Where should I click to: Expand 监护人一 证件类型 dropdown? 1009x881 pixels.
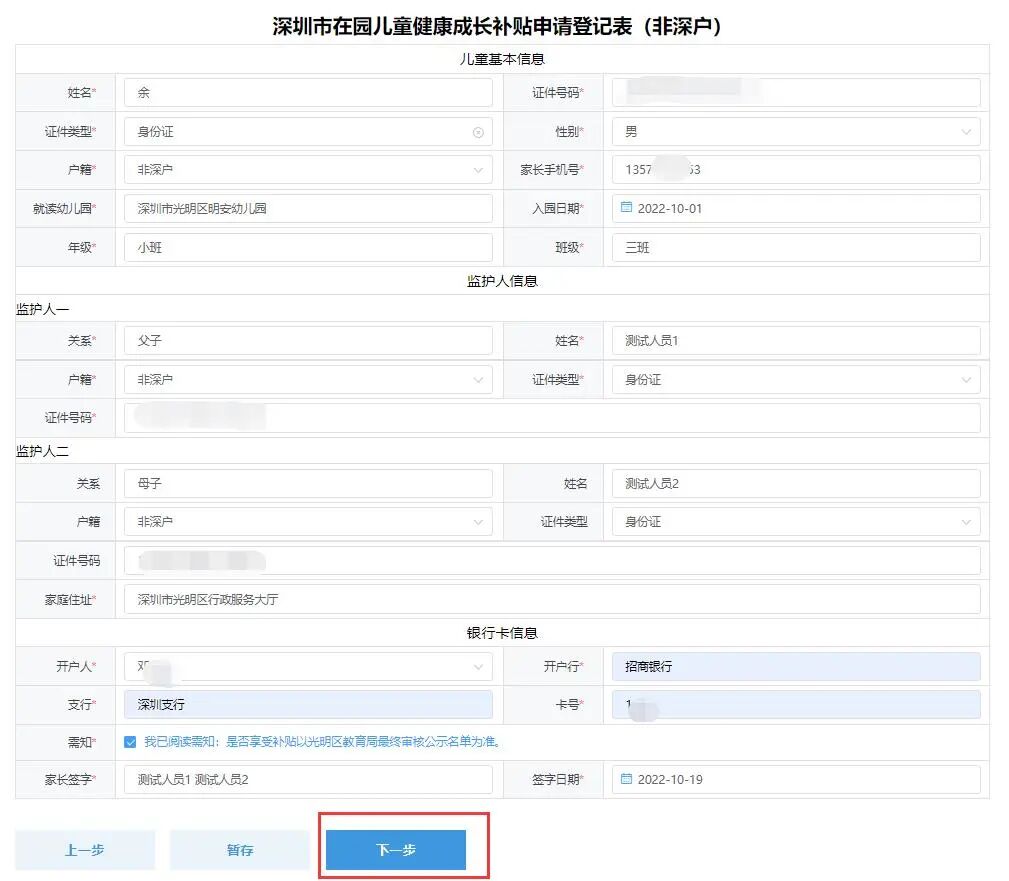966,379
